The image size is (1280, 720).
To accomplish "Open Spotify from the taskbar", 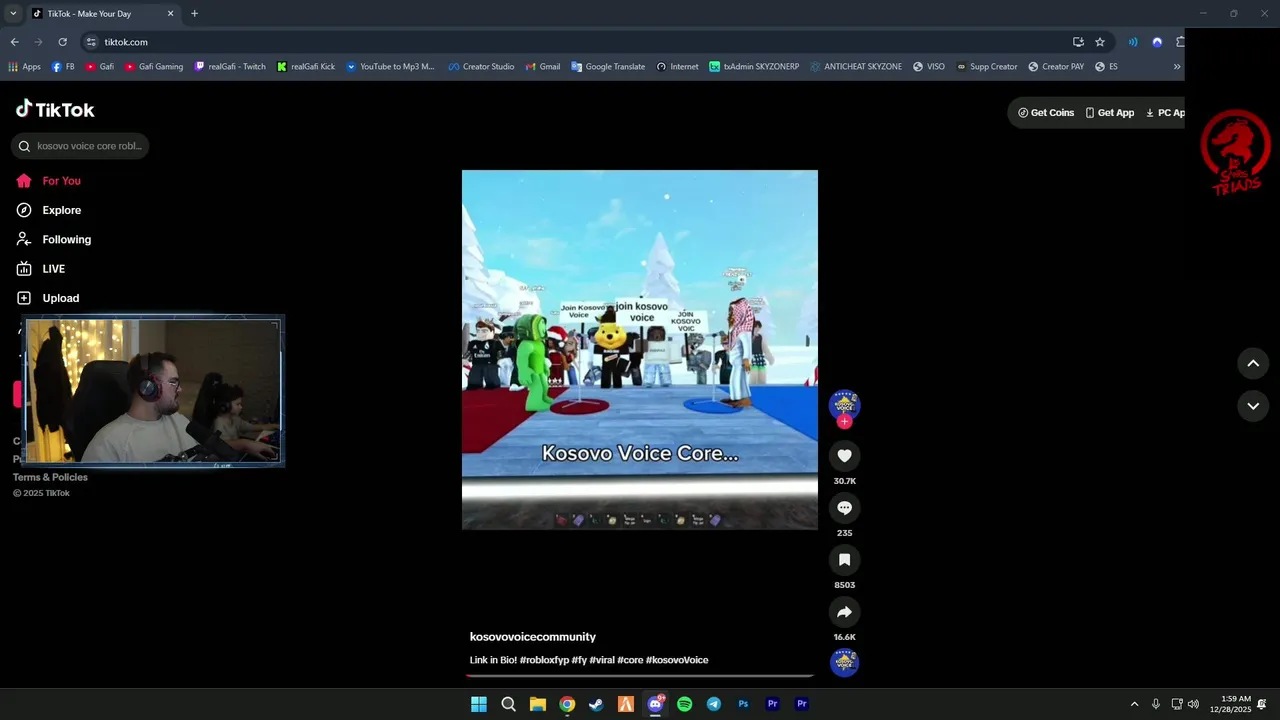I will 684,704.
